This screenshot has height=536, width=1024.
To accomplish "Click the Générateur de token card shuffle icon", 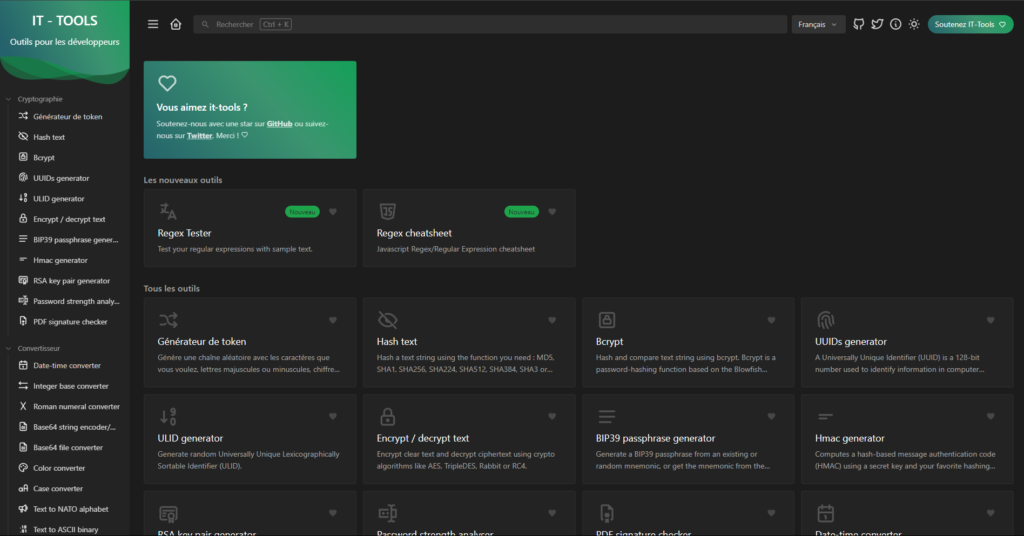I will (168, 320).
